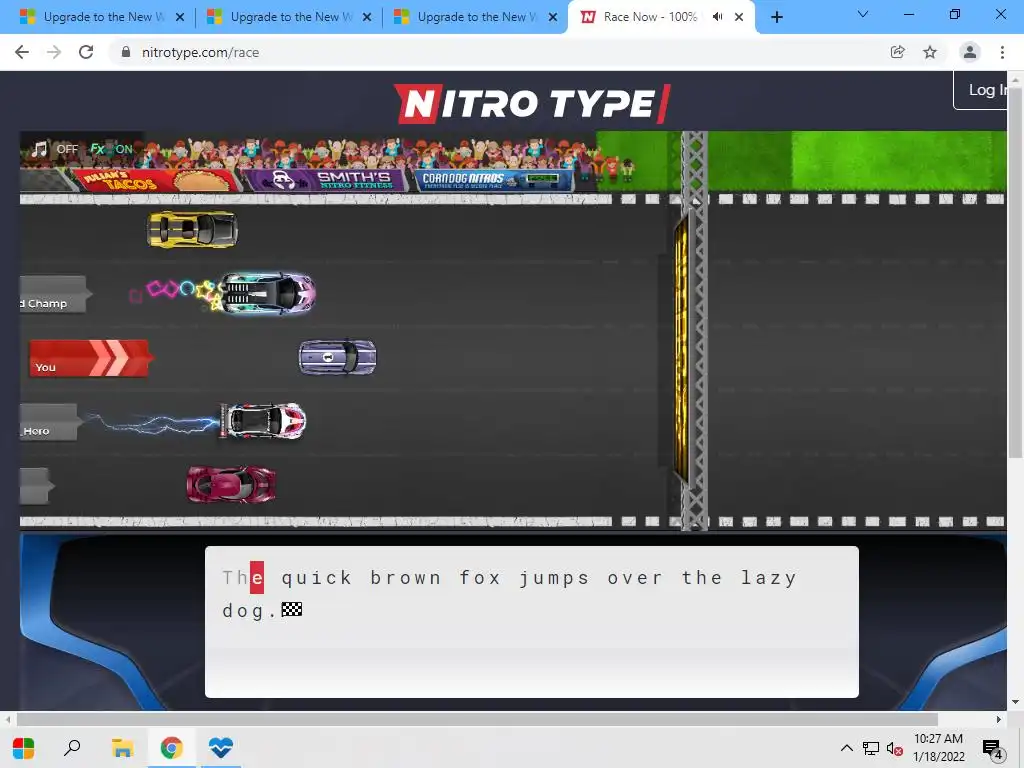
Task: Mute the Race Now tab audio icon
Action: 718,17
